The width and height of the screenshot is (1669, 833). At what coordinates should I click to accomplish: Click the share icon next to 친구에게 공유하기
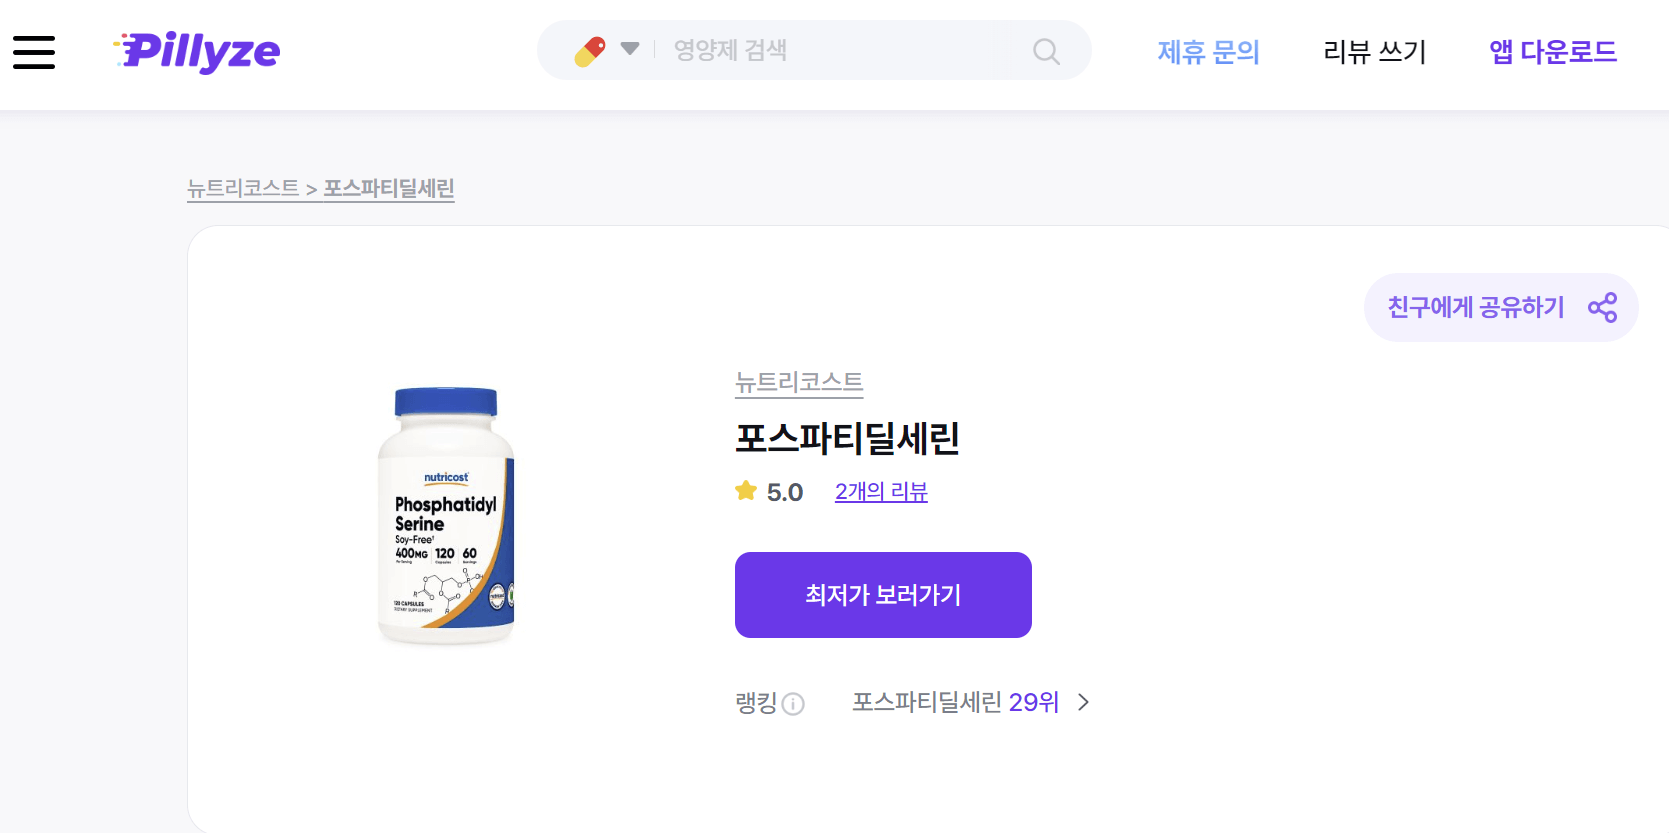[1603, 307]
